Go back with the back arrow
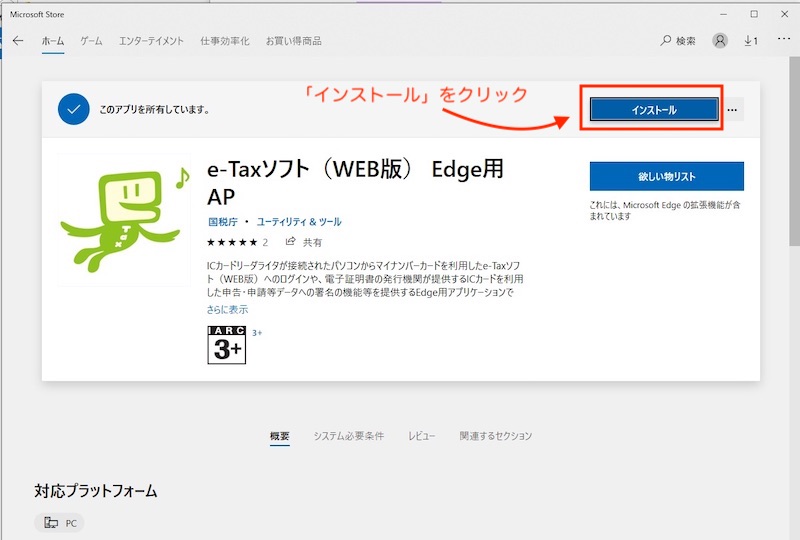 click(x=18, y=41)
